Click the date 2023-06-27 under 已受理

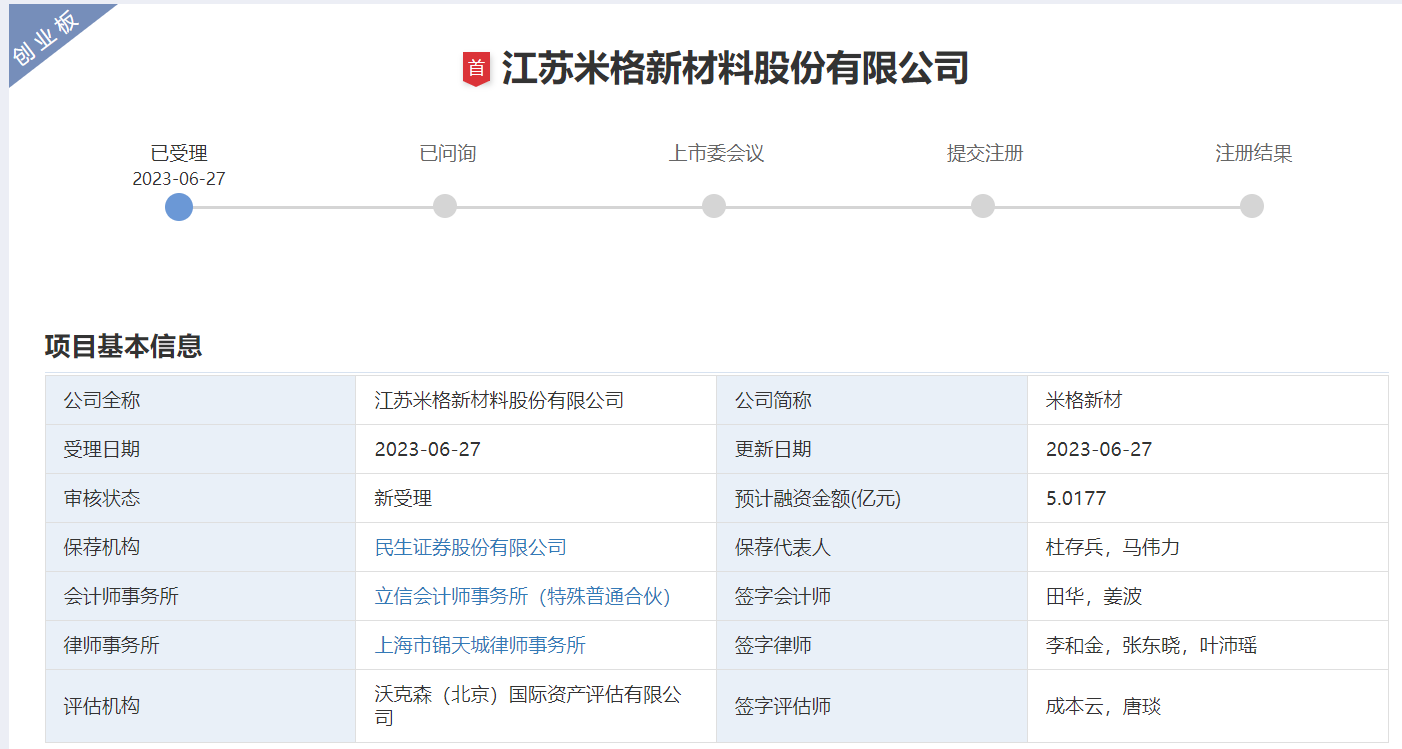179,178
